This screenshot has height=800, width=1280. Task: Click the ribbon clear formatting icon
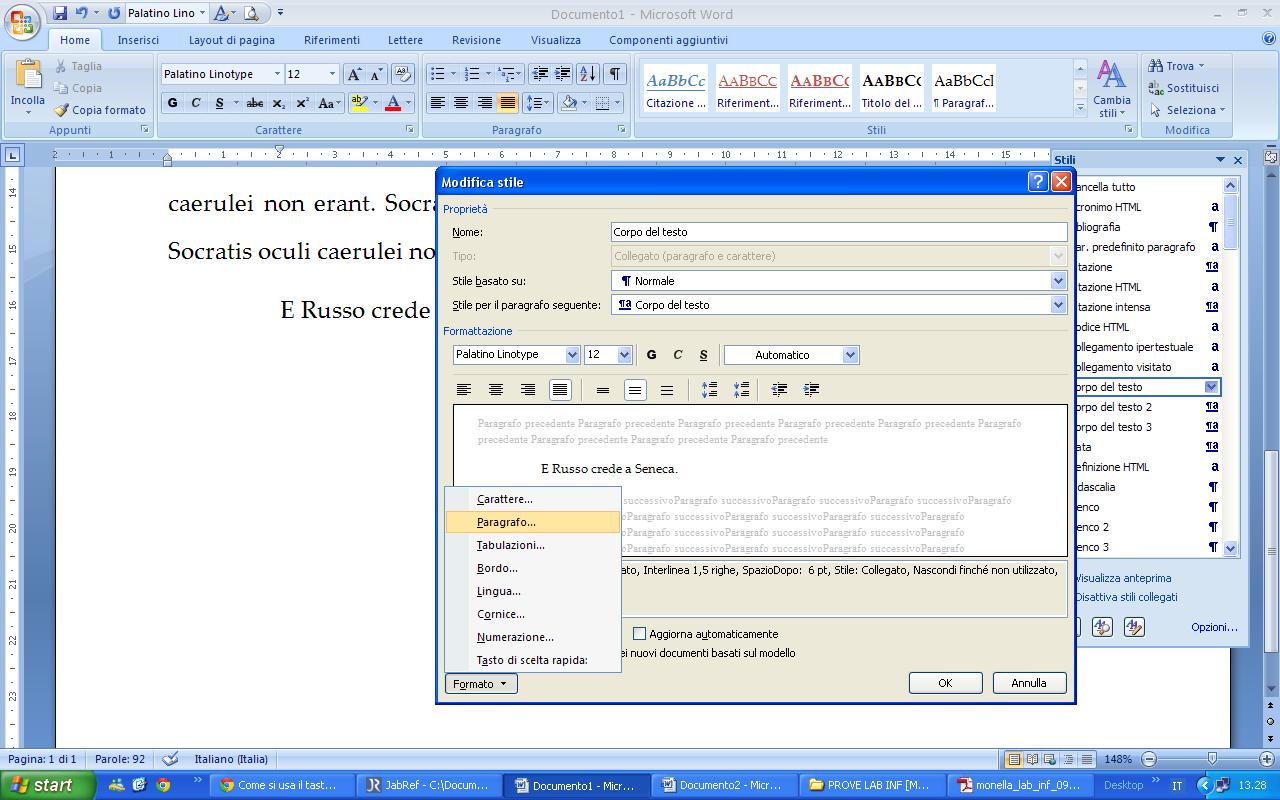tap(402, 74)
